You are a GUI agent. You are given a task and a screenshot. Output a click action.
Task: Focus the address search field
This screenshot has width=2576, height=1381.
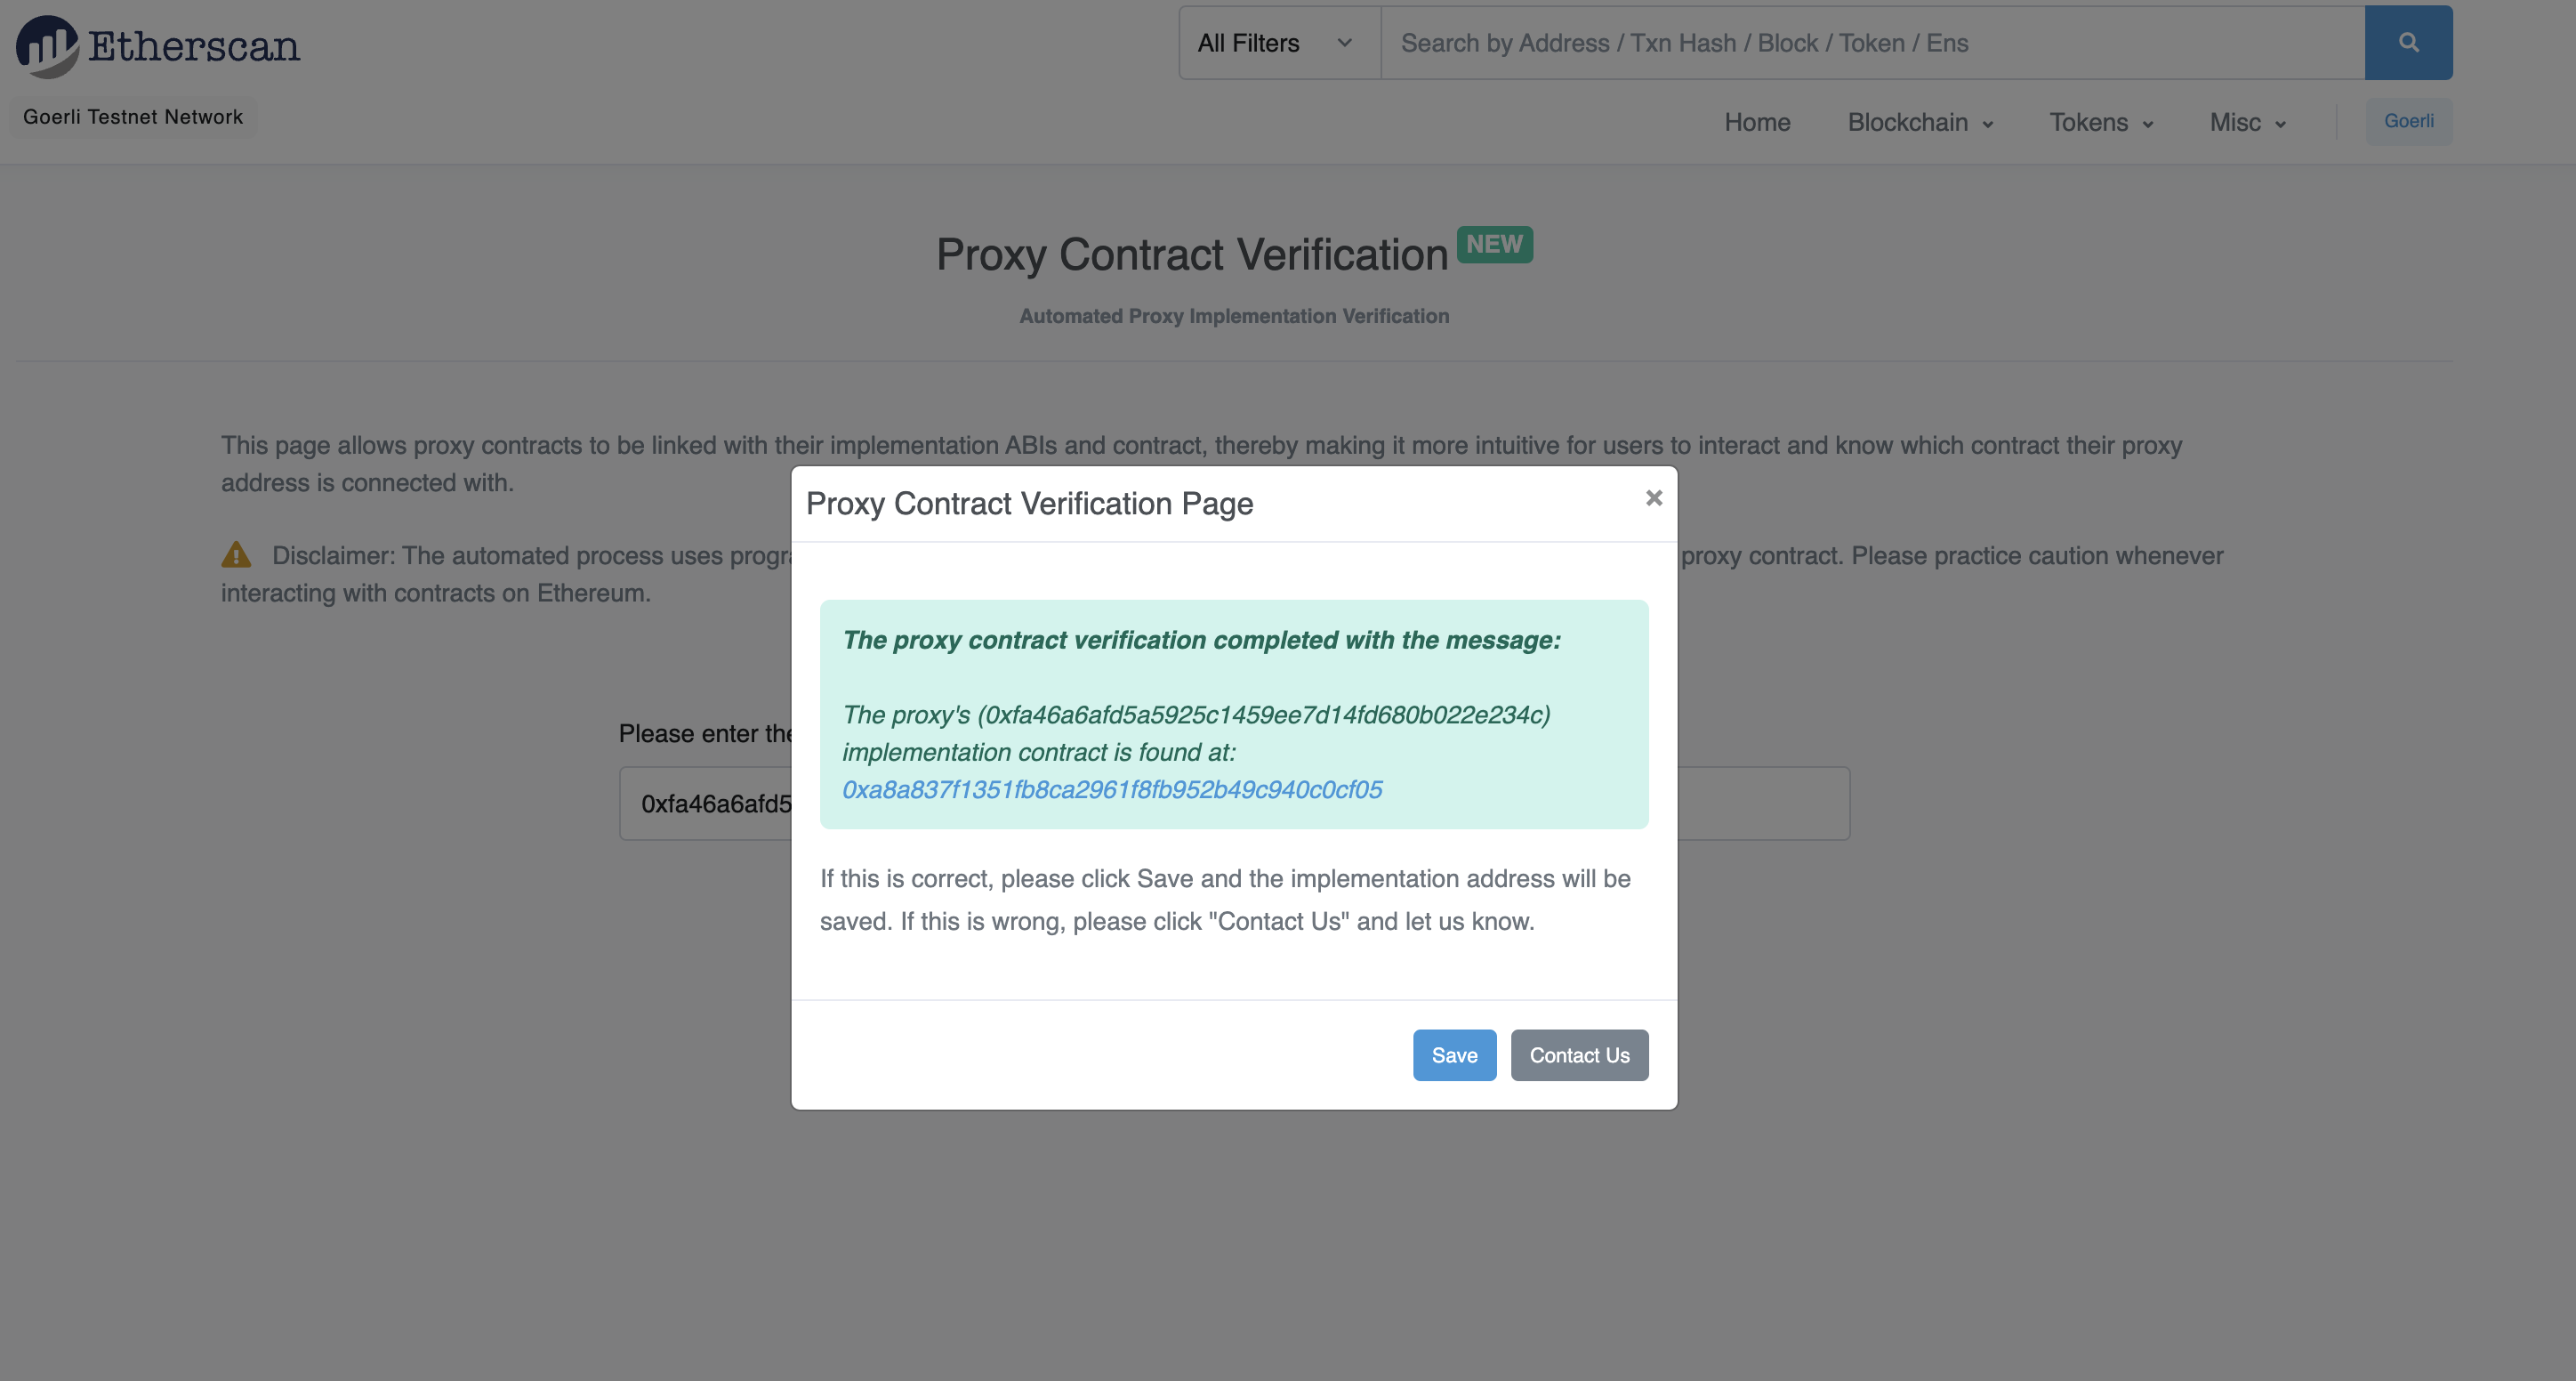click(x=1870, y=43)
